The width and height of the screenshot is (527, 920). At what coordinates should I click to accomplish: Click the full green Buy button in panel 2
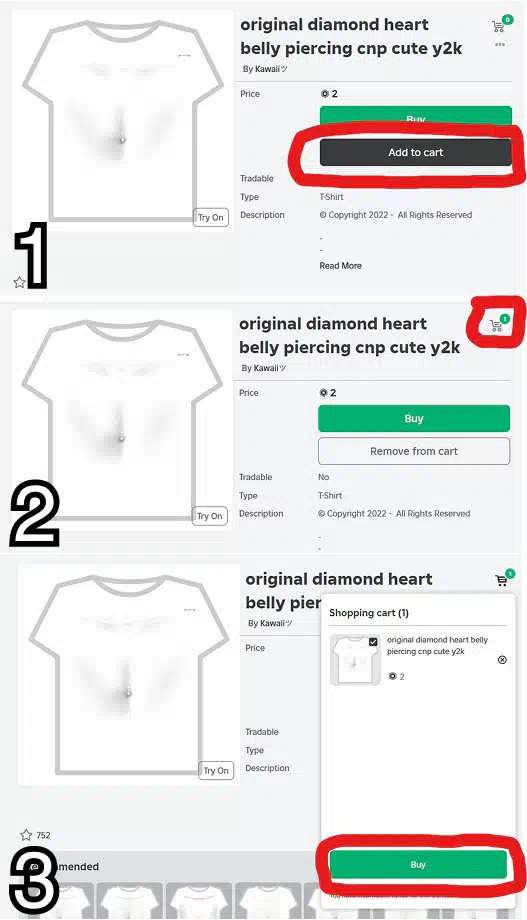coord(414,418)
